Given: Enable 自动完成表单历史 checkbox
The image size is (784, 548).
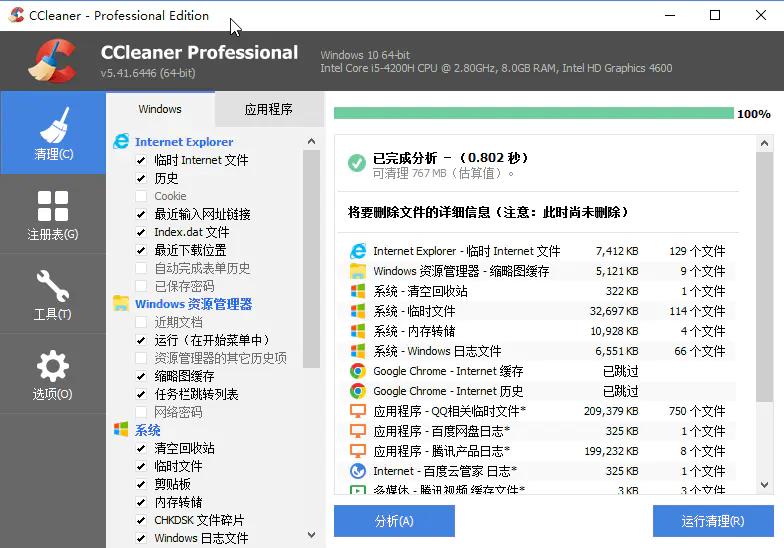Looking at the screenshot, I should pos(142,268).
